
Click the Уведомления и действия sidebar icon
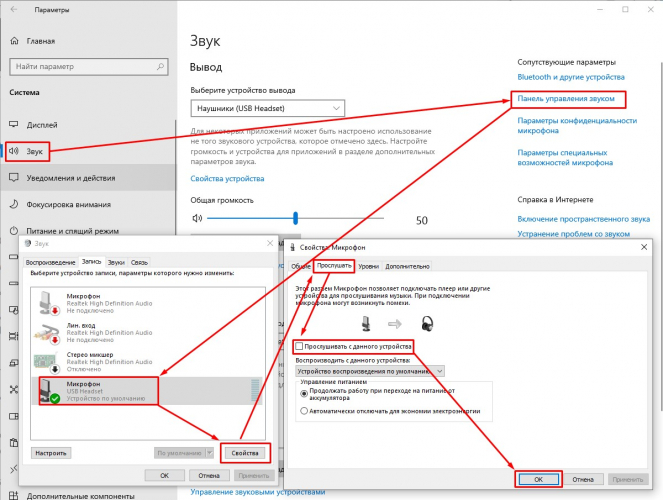pyautogui.click(x=14, y=178)
